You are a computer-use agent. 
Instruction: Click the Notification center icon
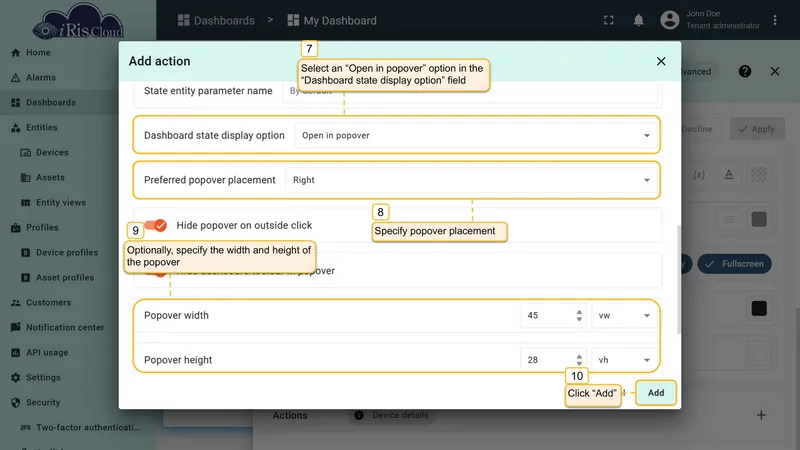pyautogui.click(x=15, y=328)
